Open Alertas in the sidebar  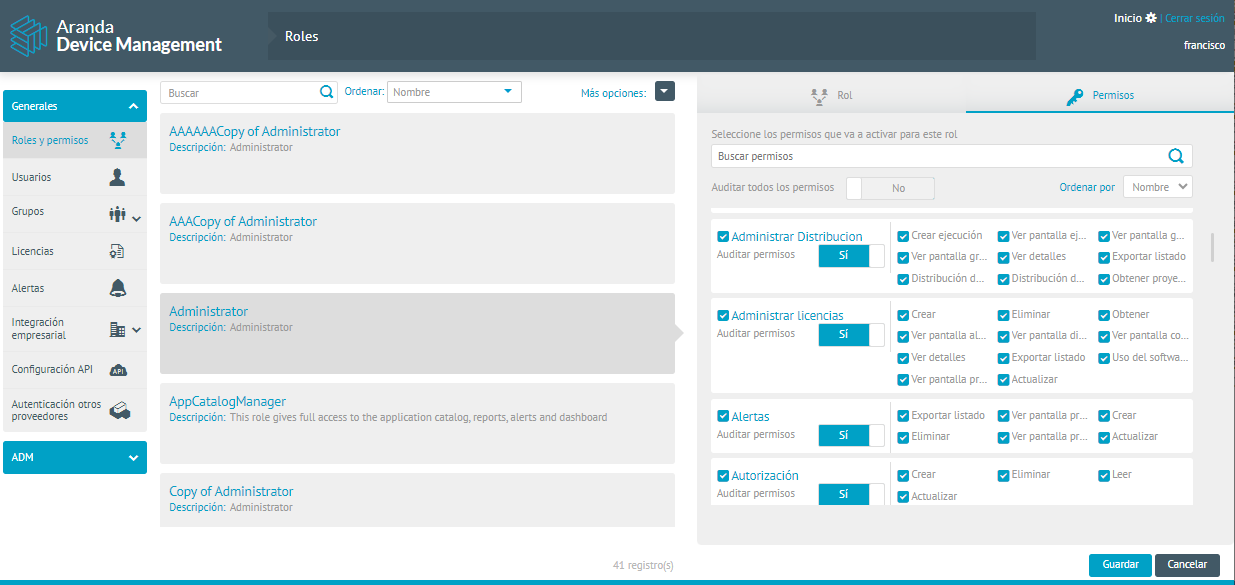[75, 288]
